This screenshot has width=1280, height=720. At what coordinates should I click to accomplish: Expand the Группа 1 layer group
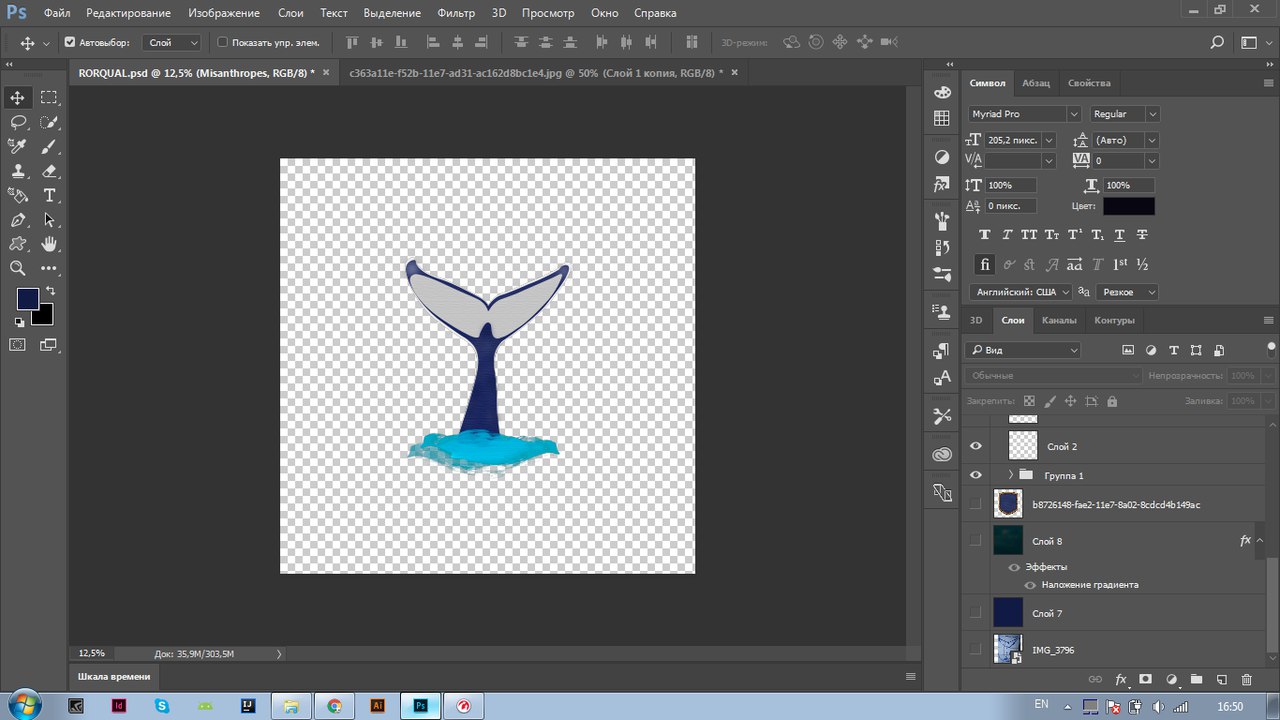point(1010,475)
